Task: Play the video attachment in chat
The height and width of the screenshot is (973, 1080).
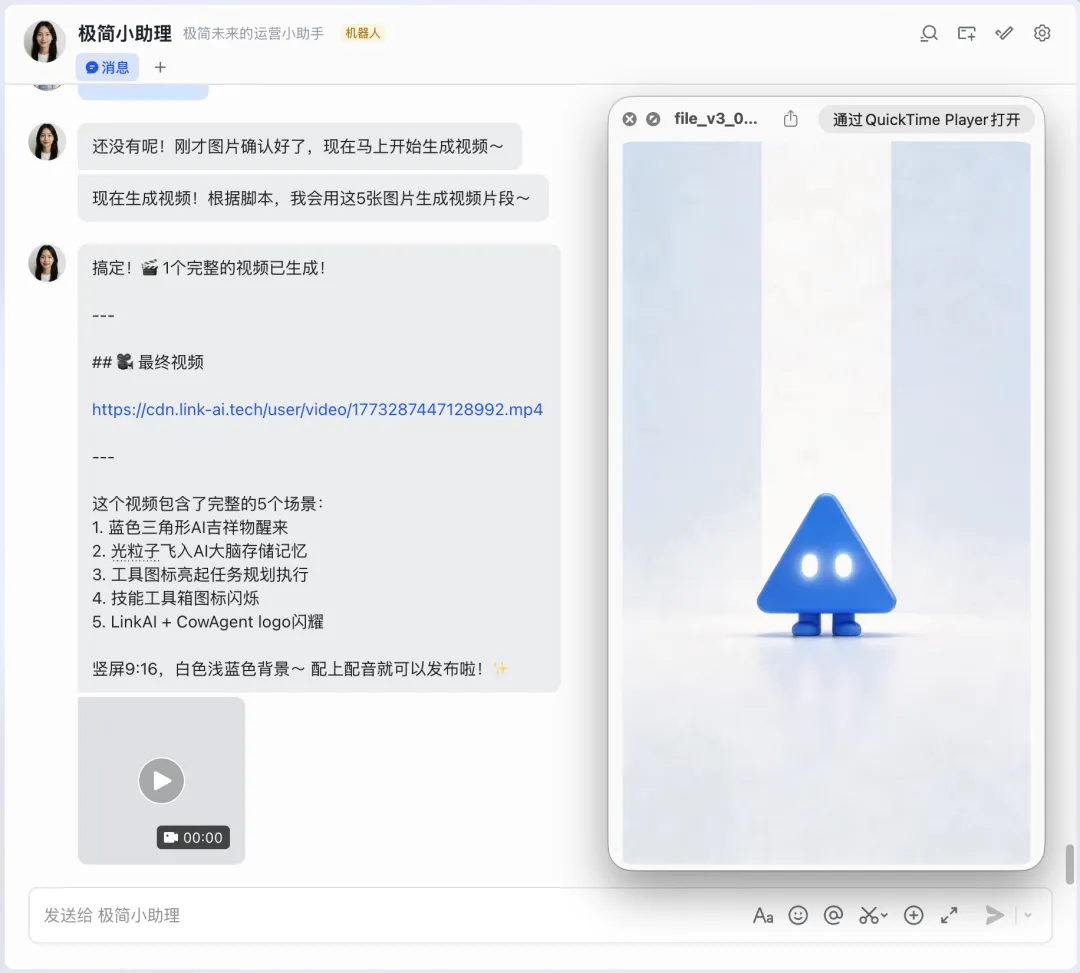Action: pos(161,780)
